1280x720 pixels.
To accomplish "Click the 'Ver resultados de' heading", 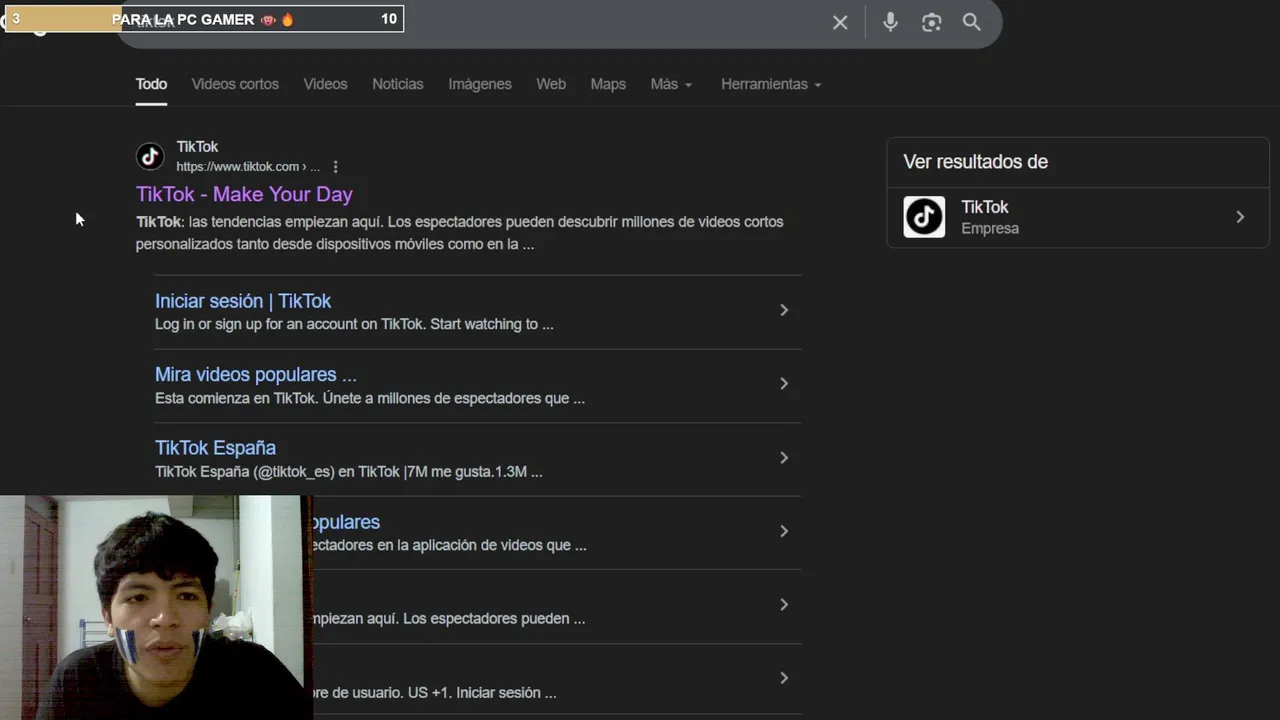I will pyautogui.click(x=975, y=162).
